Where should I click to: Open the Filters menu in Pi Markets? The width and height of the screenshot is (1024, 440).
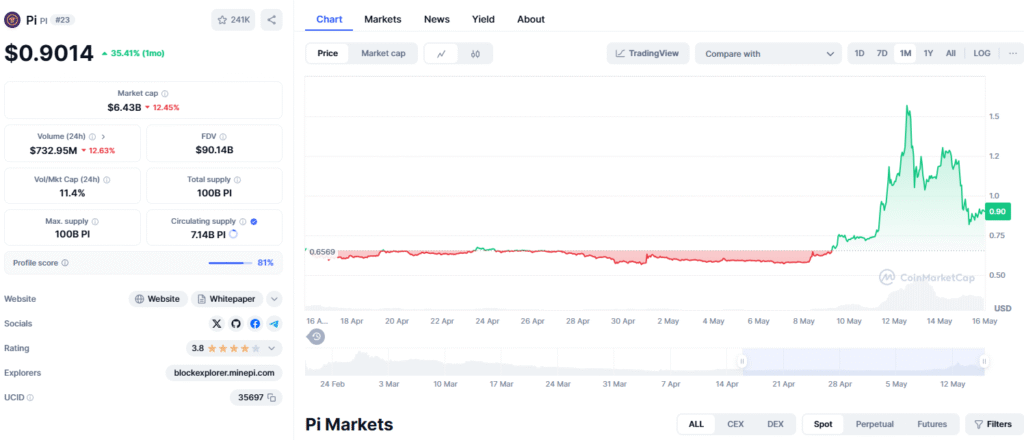993,424
